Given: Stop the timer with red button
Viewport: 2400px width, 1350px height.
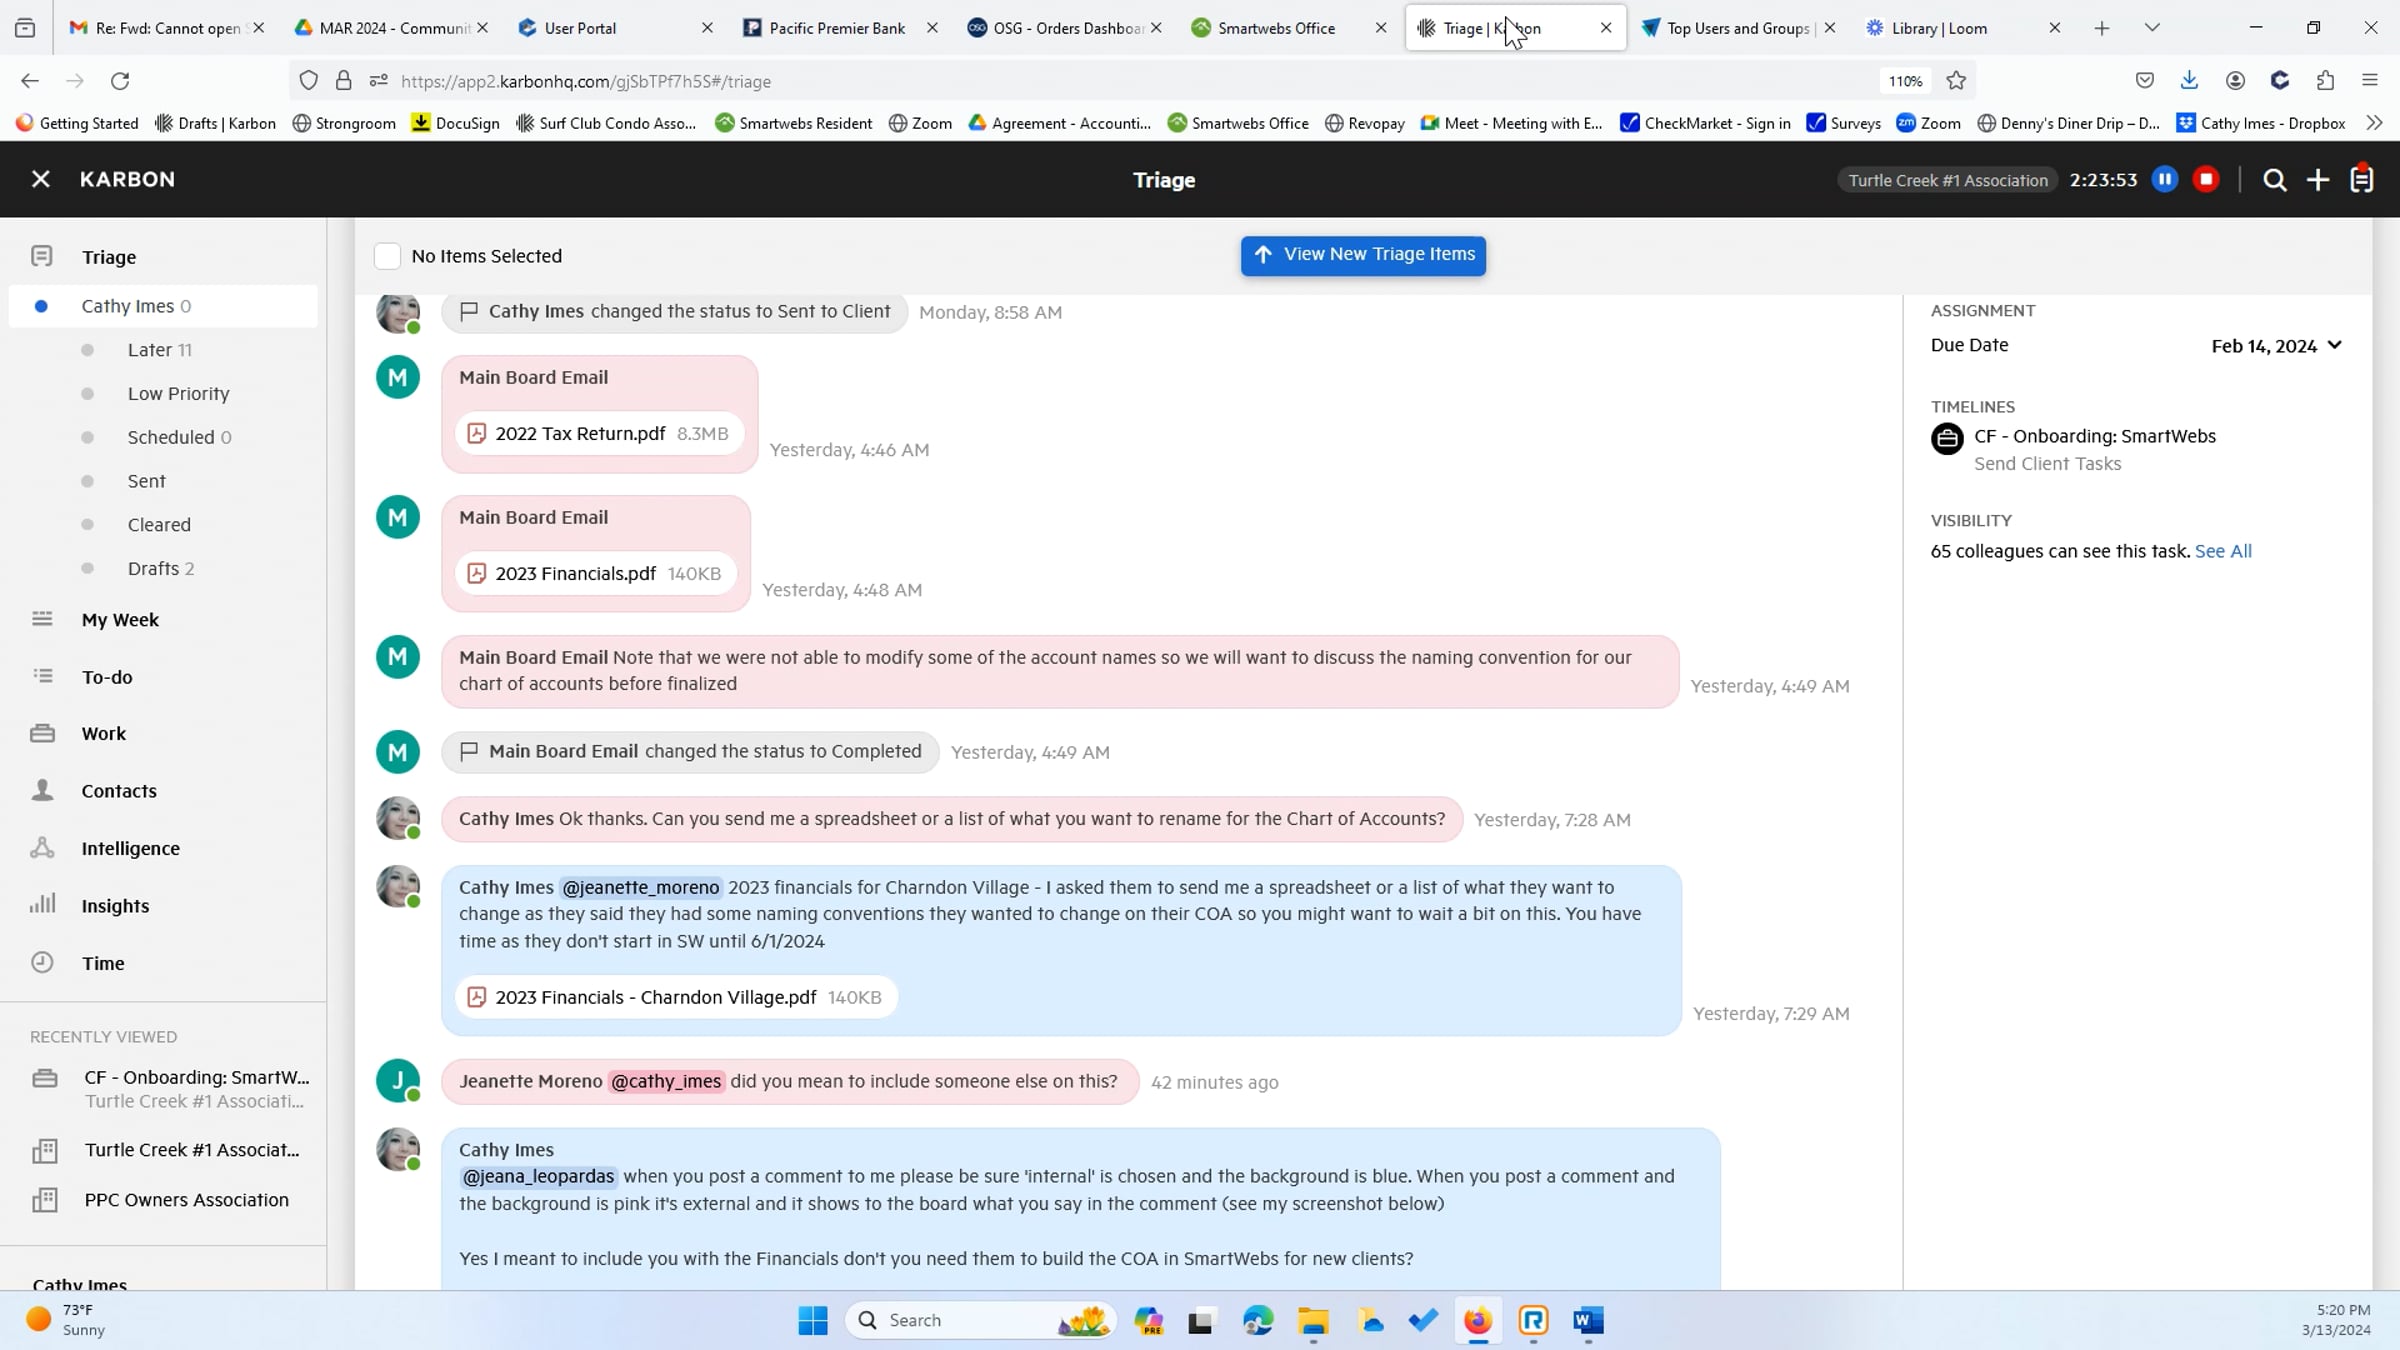Looking at the screenshot, I should click(2206, 180).
